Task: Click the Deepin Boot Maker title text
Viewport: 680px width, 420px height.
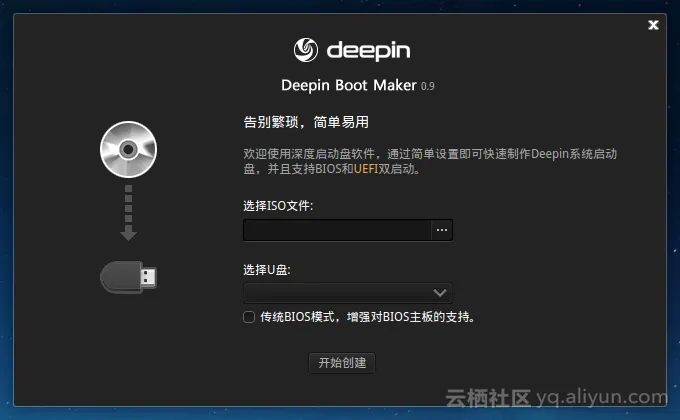Action: point(349,85)
